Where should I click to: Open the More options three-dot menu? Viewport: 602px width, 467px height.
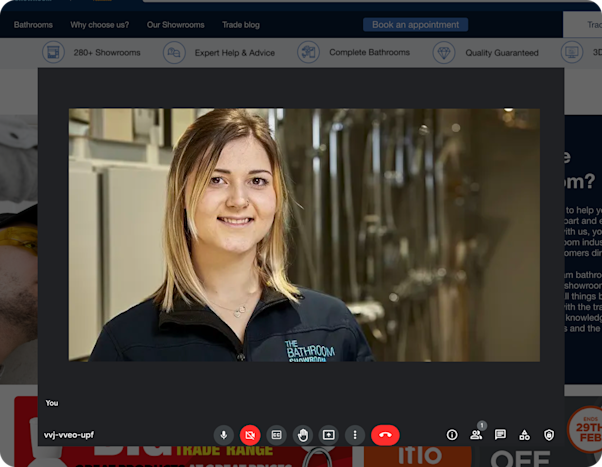[x=355, y=435]
